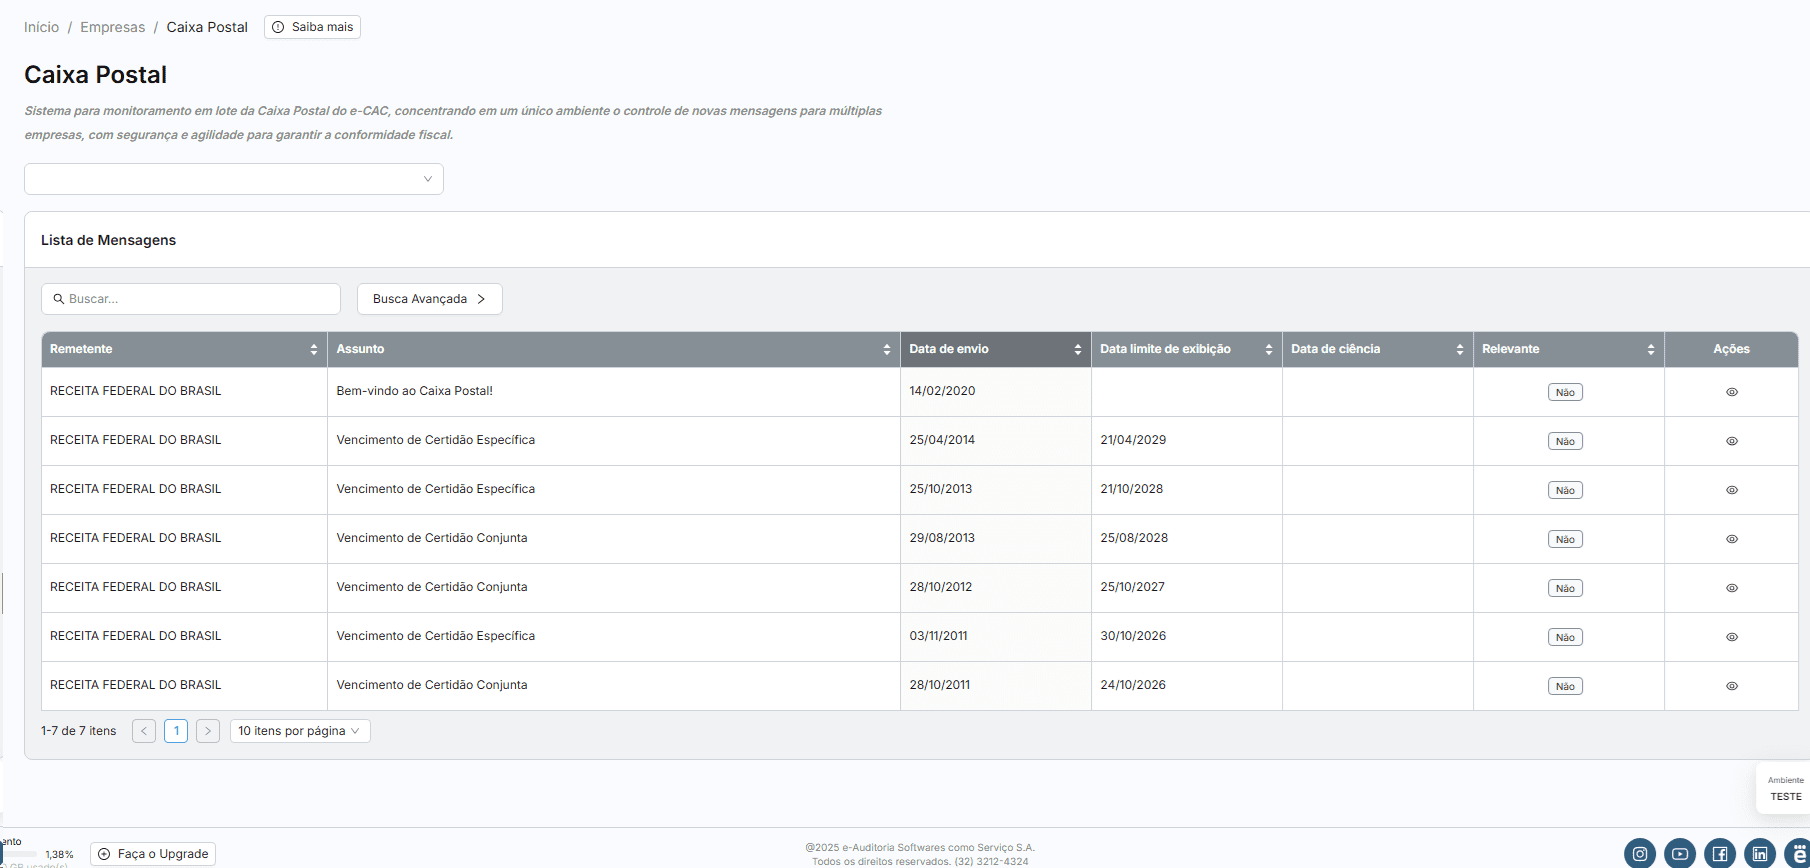Image resolution: width=1810 pixels, height=868 pixels.
Task: Click storage usage 1,38% indicator
Action: (x=60, y=855)
